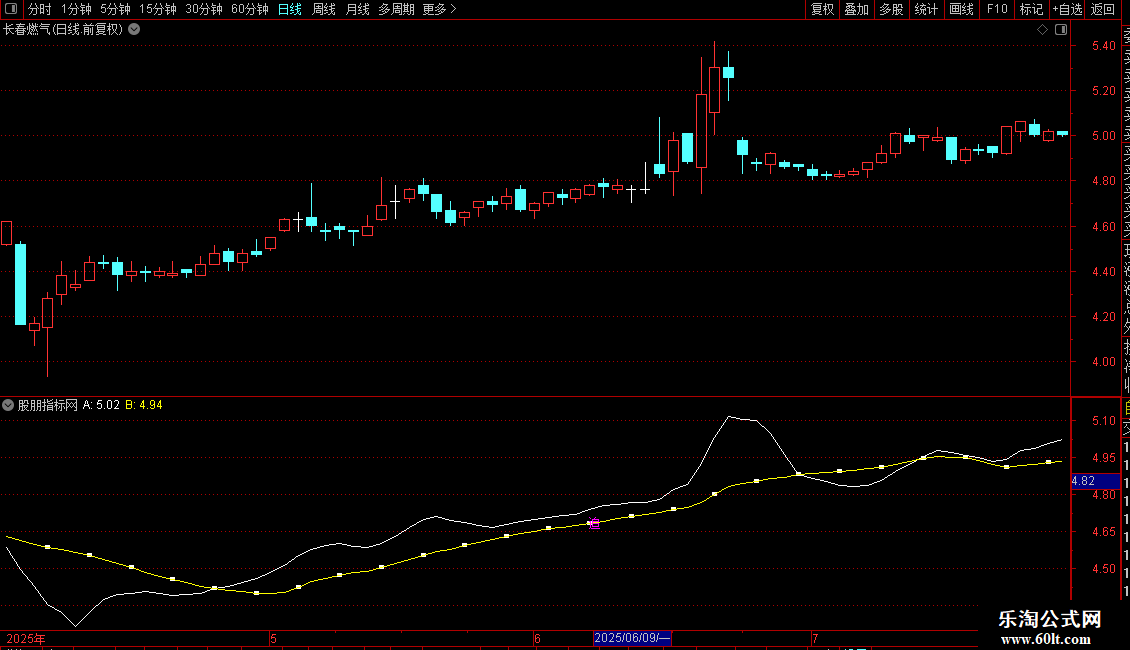The height and width of the screenshot is (650, 1130).
Task: Open F10 company info
Action: click(x=997, y=9)
